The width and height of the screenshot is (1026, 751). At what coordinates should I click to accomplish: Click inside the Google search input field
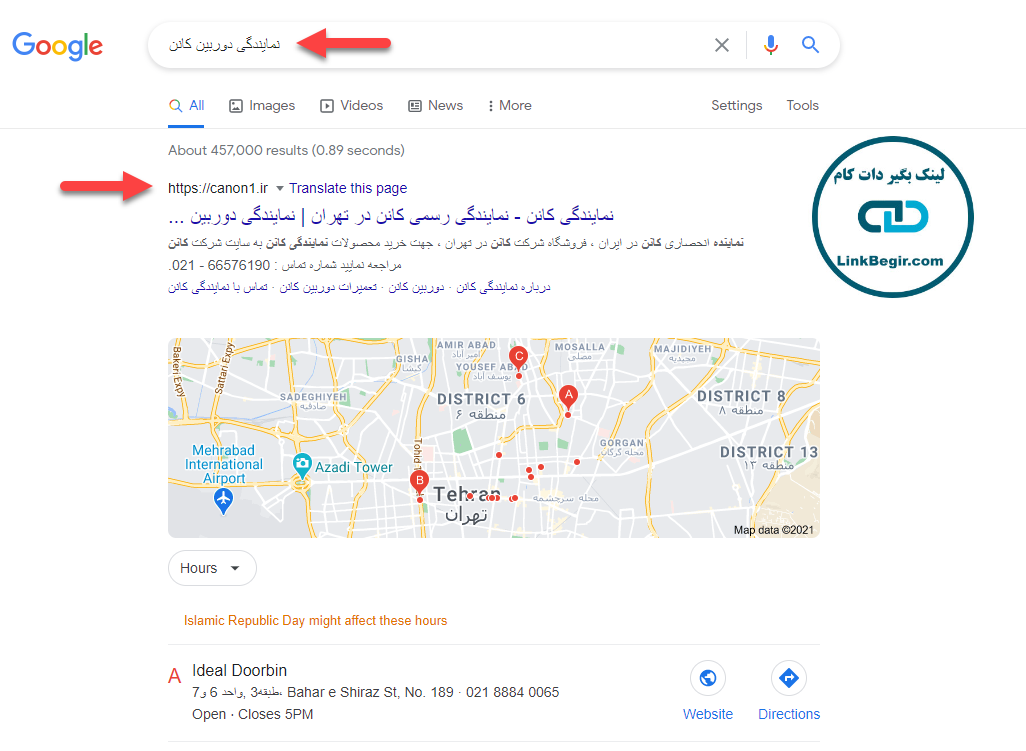[x=432, y=44]
